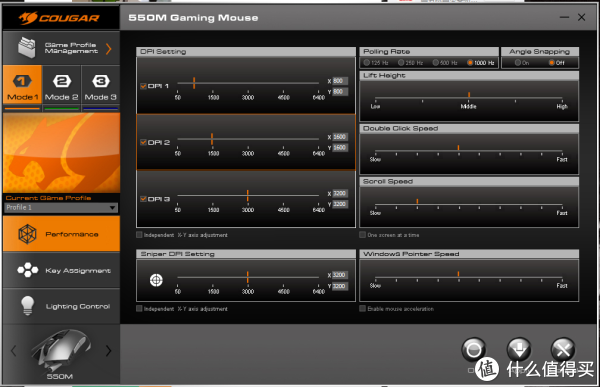
Task: Click the DPI 1 X value field
Action: click(340, 81)
